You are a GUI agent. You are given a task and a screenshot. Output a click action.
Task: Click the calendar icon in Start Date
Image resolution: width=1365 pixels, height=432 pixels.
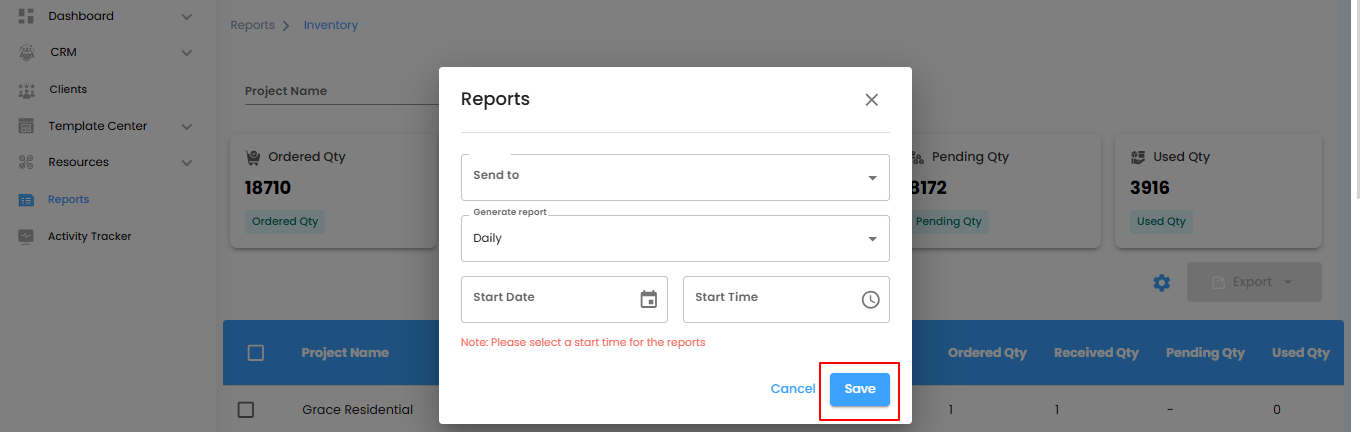click(648, 299)
